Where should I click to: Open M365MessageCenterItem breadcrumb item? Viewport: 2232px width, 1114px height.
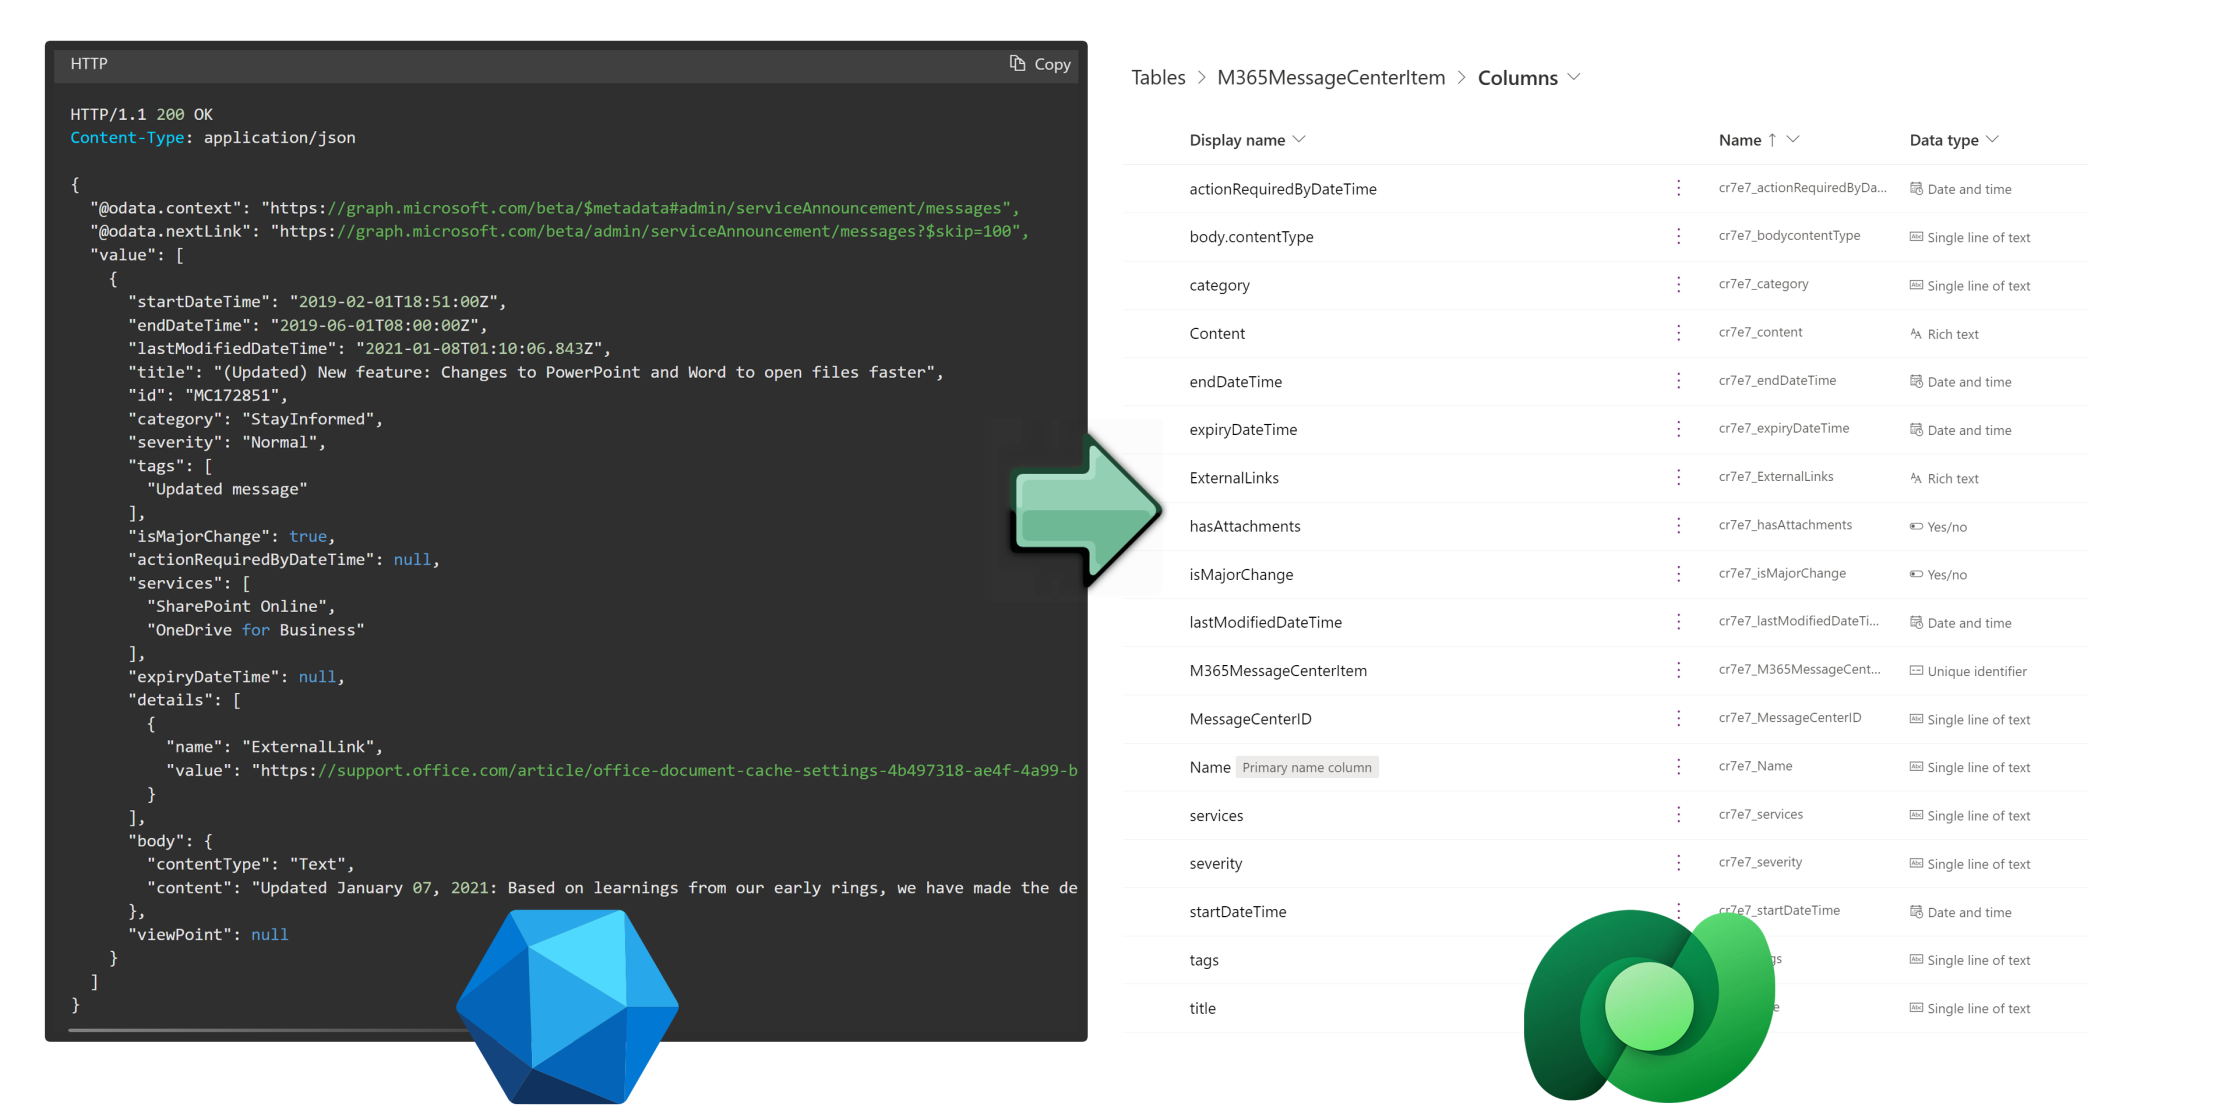[x=1330, y=78]
